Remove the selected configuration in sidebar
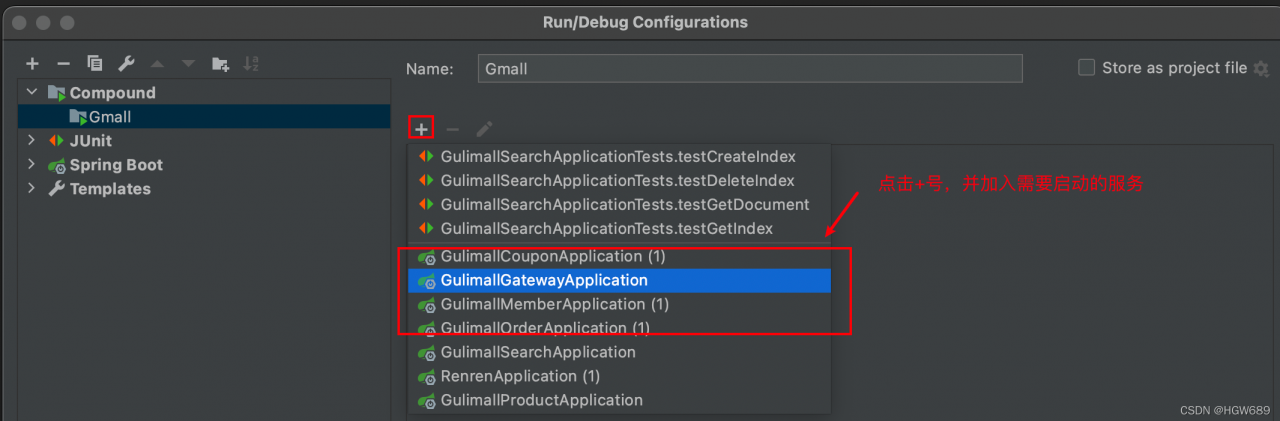This screenshot has width=1280, height=421. [63, 64]
